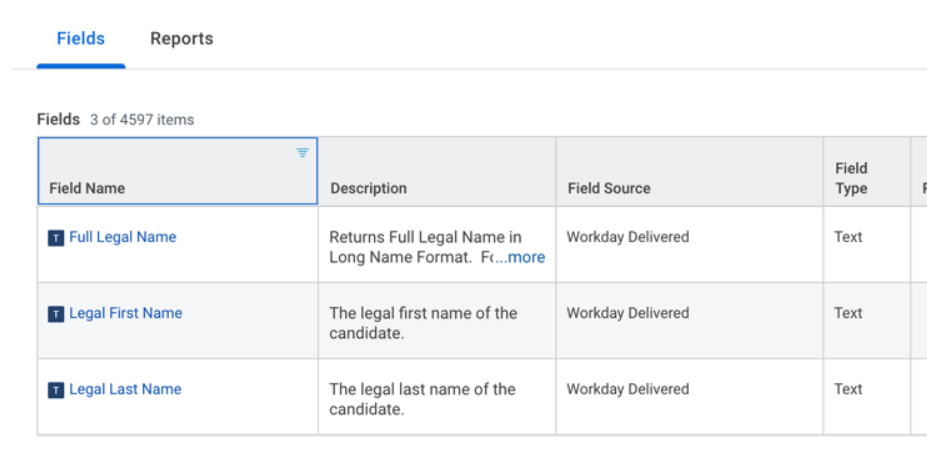This screenshot has height=449, width=927.
Task: Select the Legal Last Name description cell
Action: (422, 398)
